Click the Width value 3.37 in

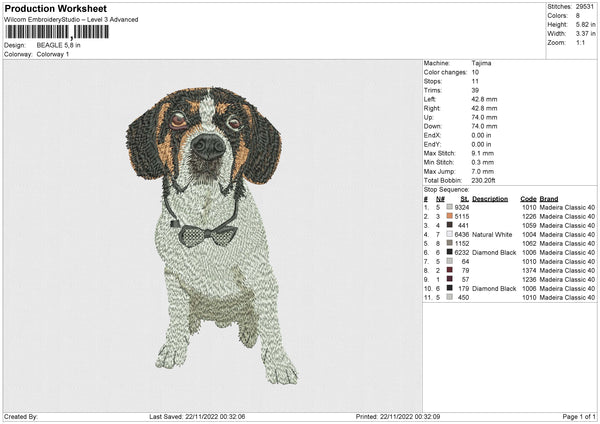click(x=585, y=34)
